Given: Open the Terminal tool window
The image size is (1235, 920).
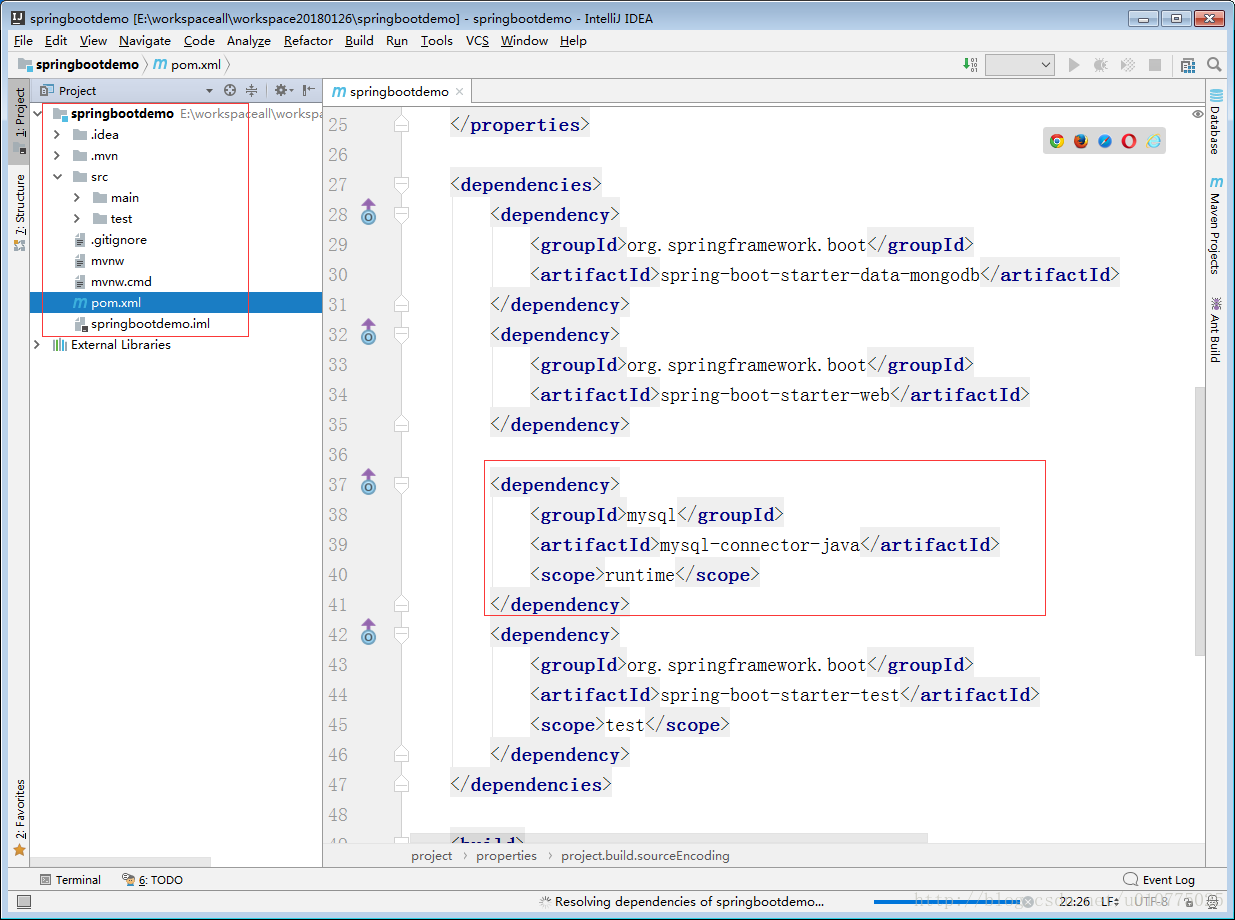Looking at the screenshot, I should coord(70,880).
